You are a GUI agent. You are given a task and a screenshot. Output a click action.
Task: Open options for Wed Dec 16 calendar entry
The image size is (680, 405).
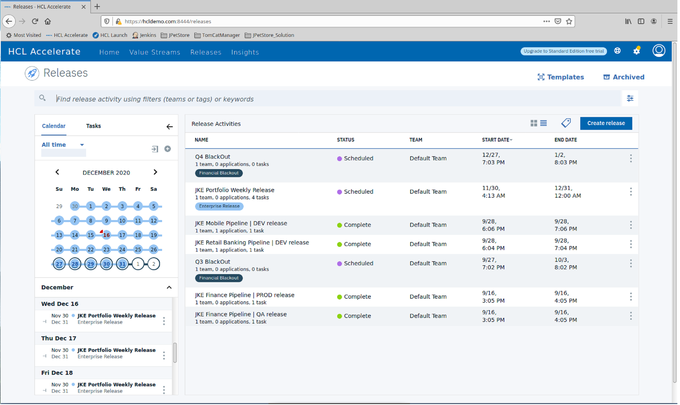[x=164, y=321]
